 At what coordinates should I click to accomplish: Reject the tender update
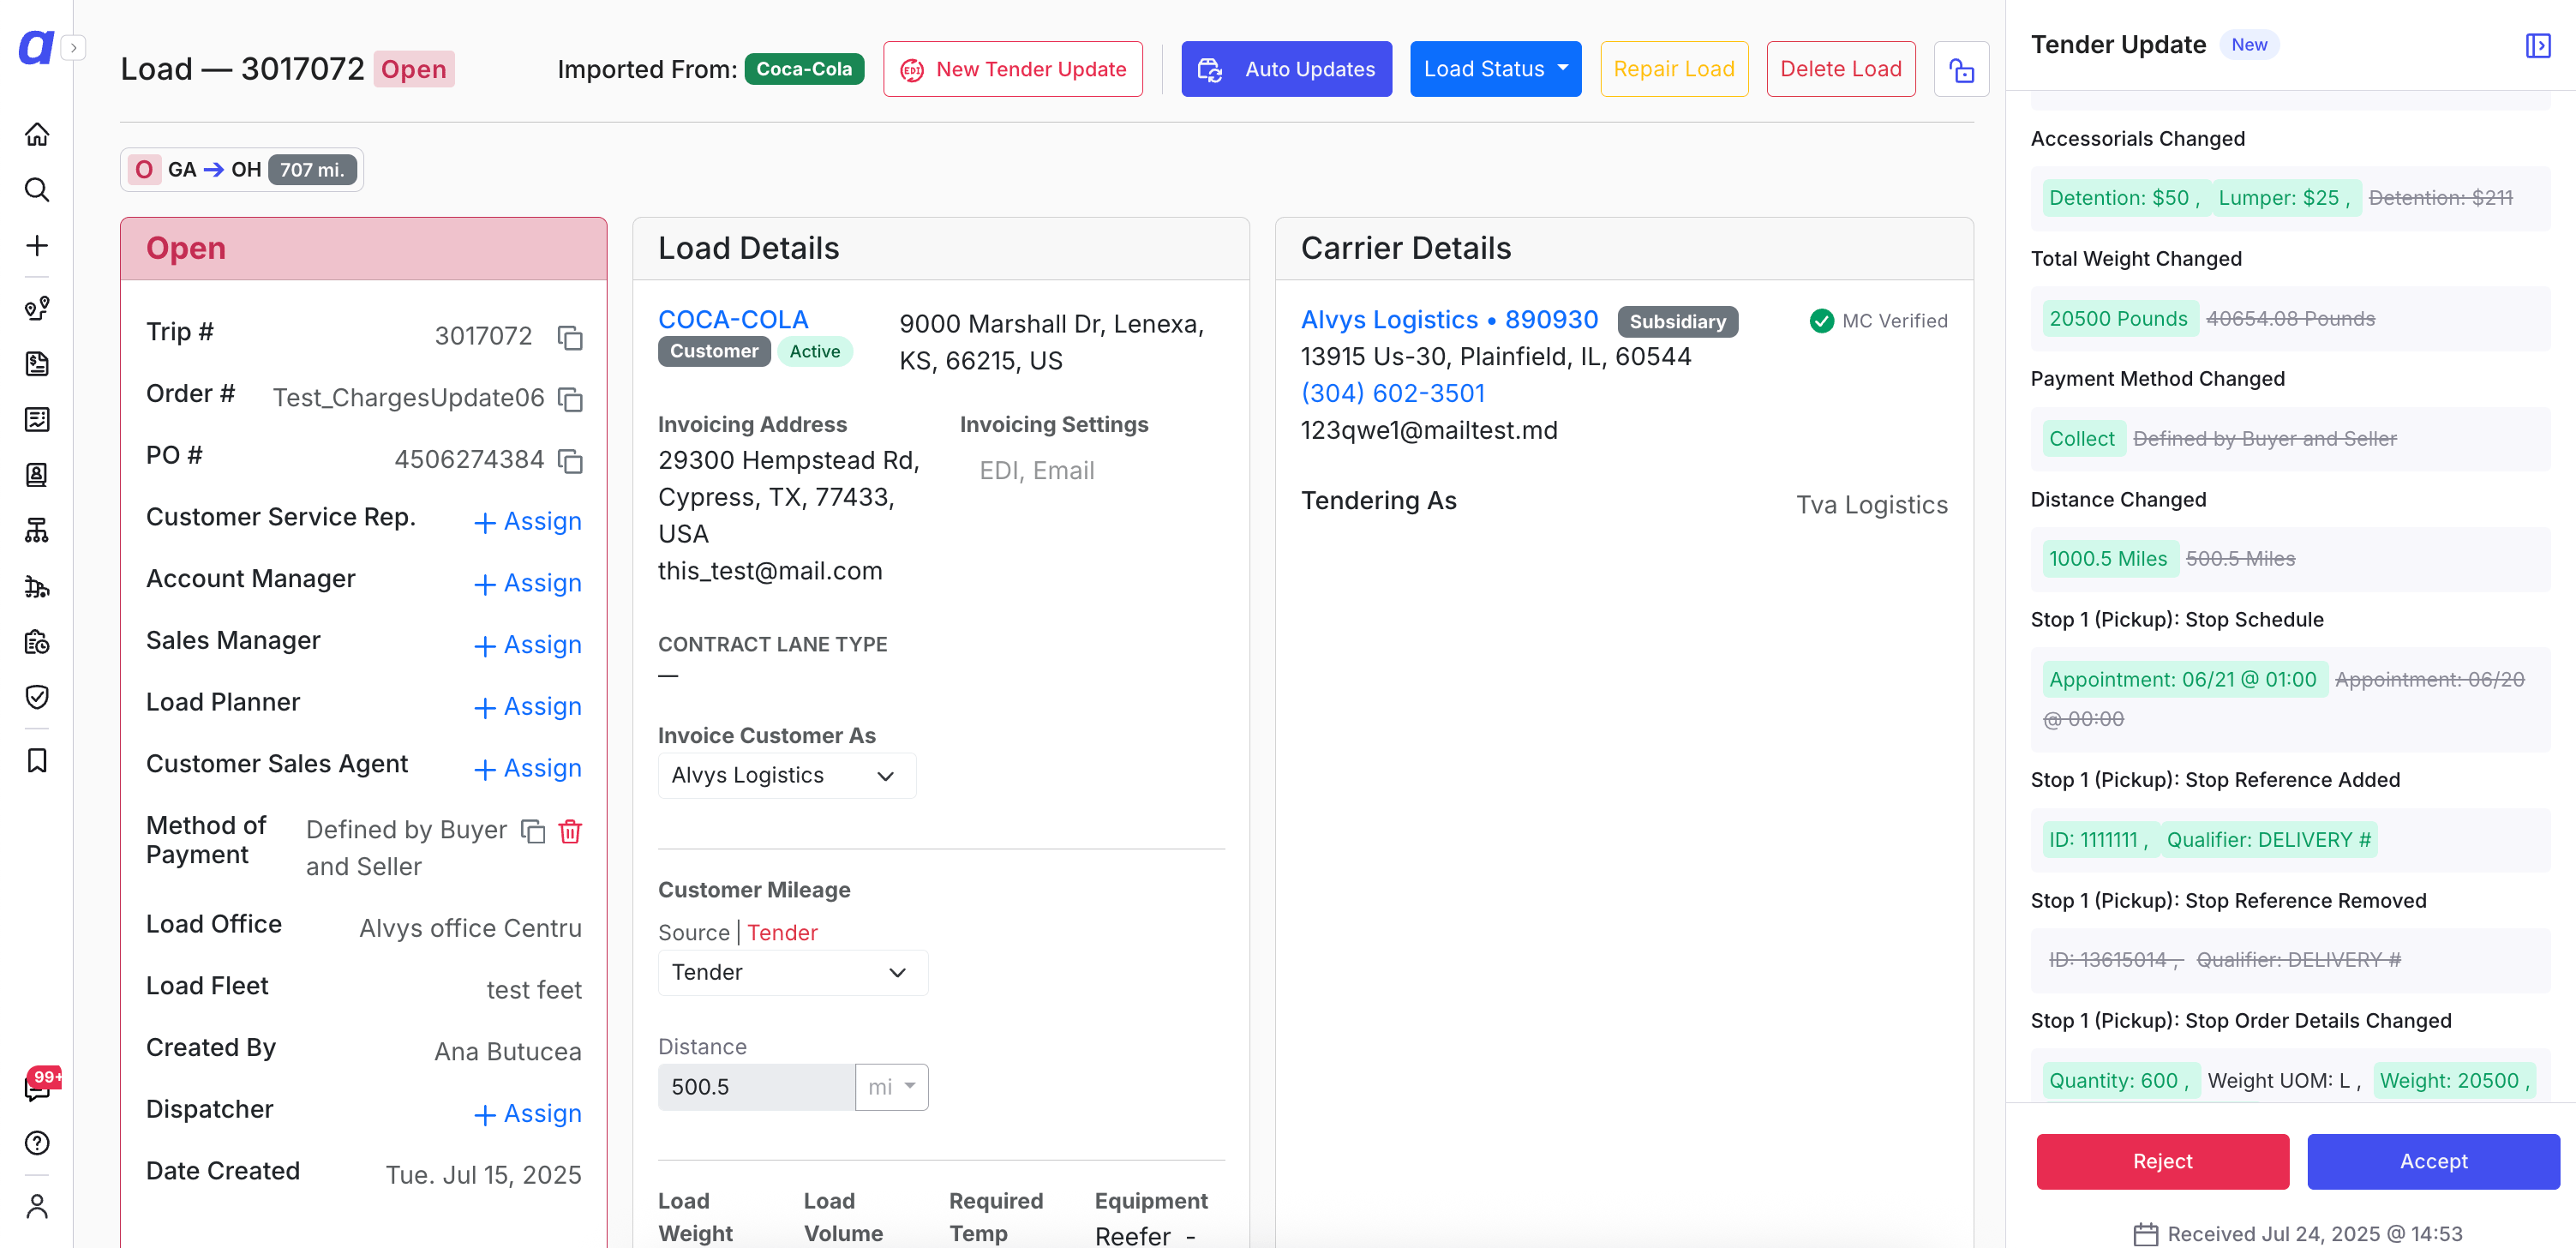pyautogui.click(x=2162, y=1161)
